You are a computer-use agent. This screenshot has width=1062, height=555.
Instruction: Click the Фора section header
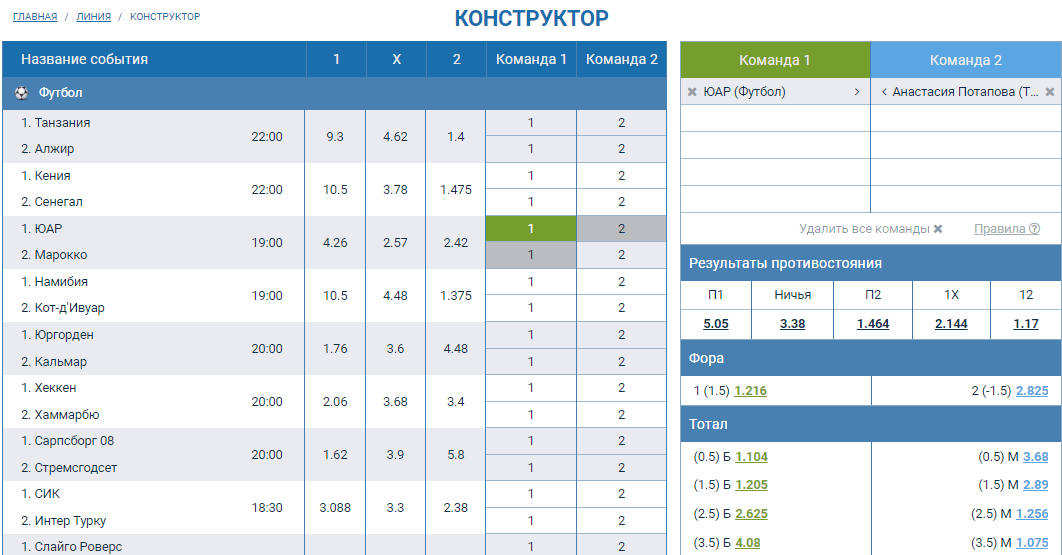[871, 358]
